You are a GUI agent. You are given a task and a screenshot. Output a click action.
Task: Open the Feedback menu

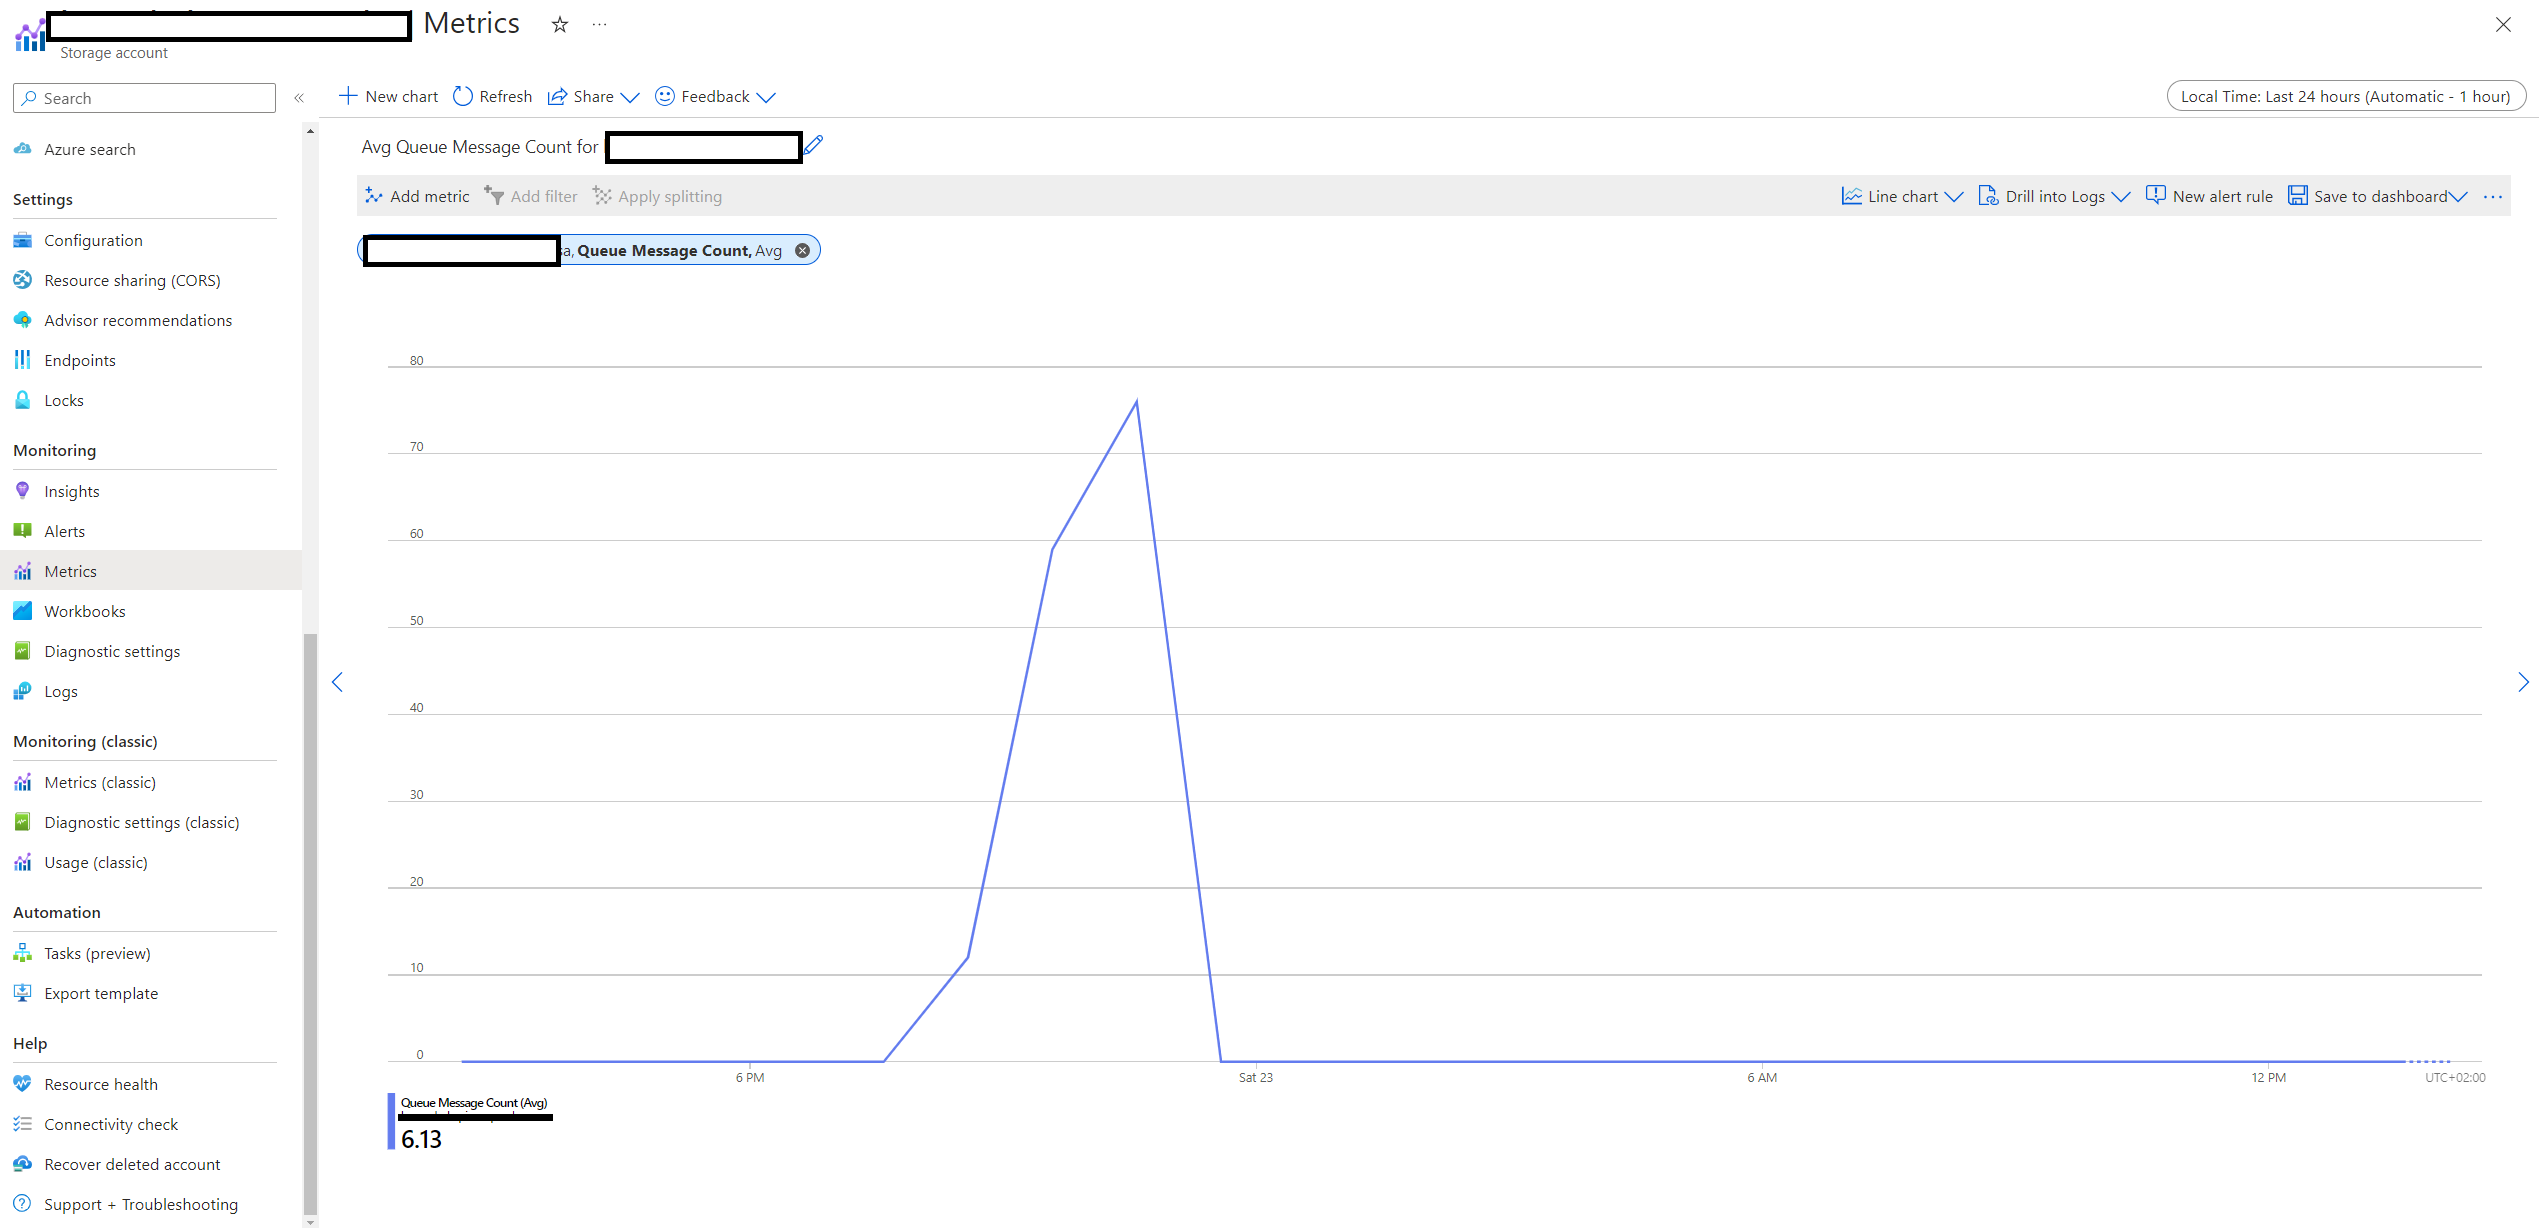click(715, 96)
